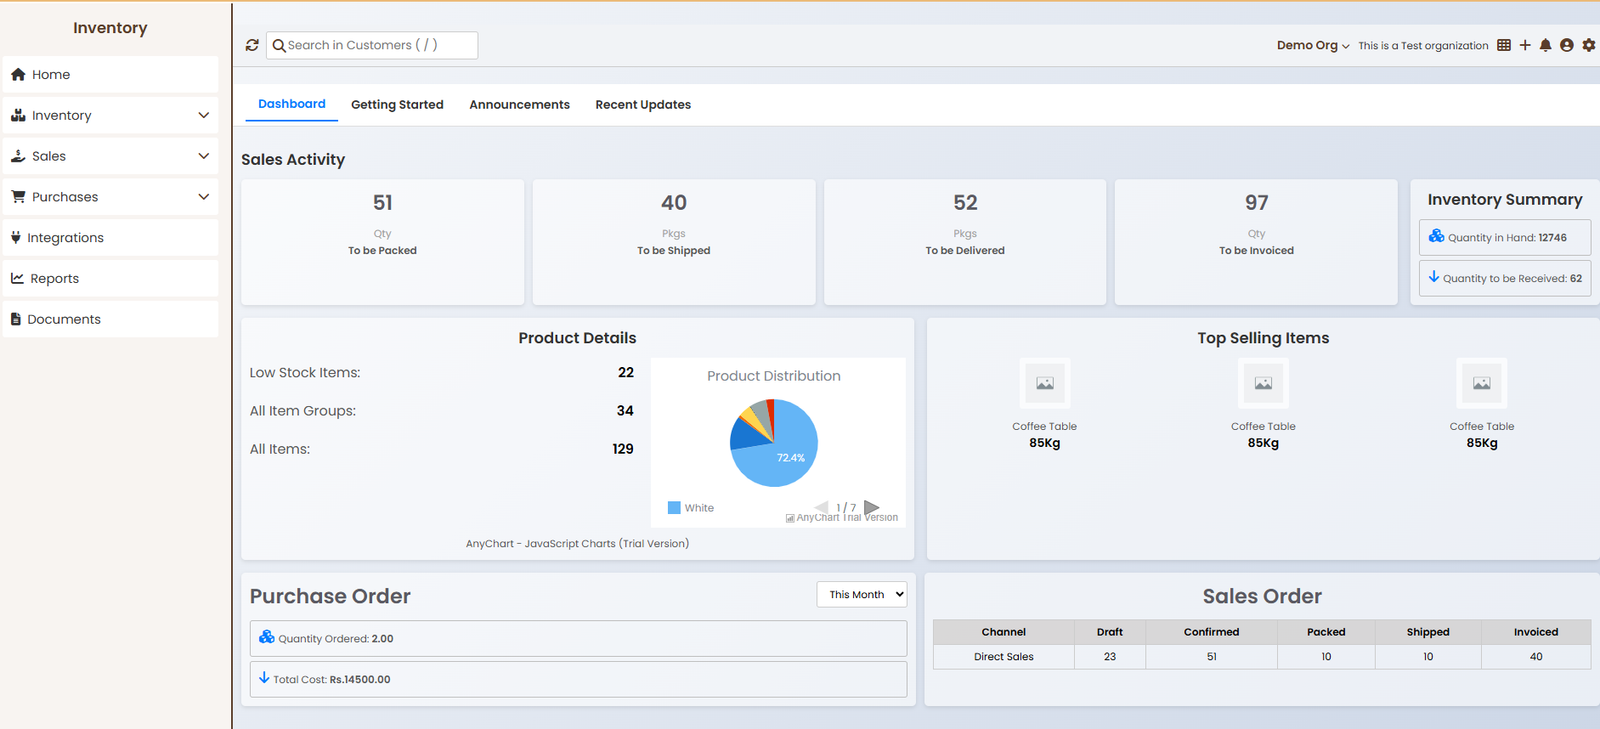Go to next chart legend page
This screenshot has width=1600, height=729.
pos(871,507)
